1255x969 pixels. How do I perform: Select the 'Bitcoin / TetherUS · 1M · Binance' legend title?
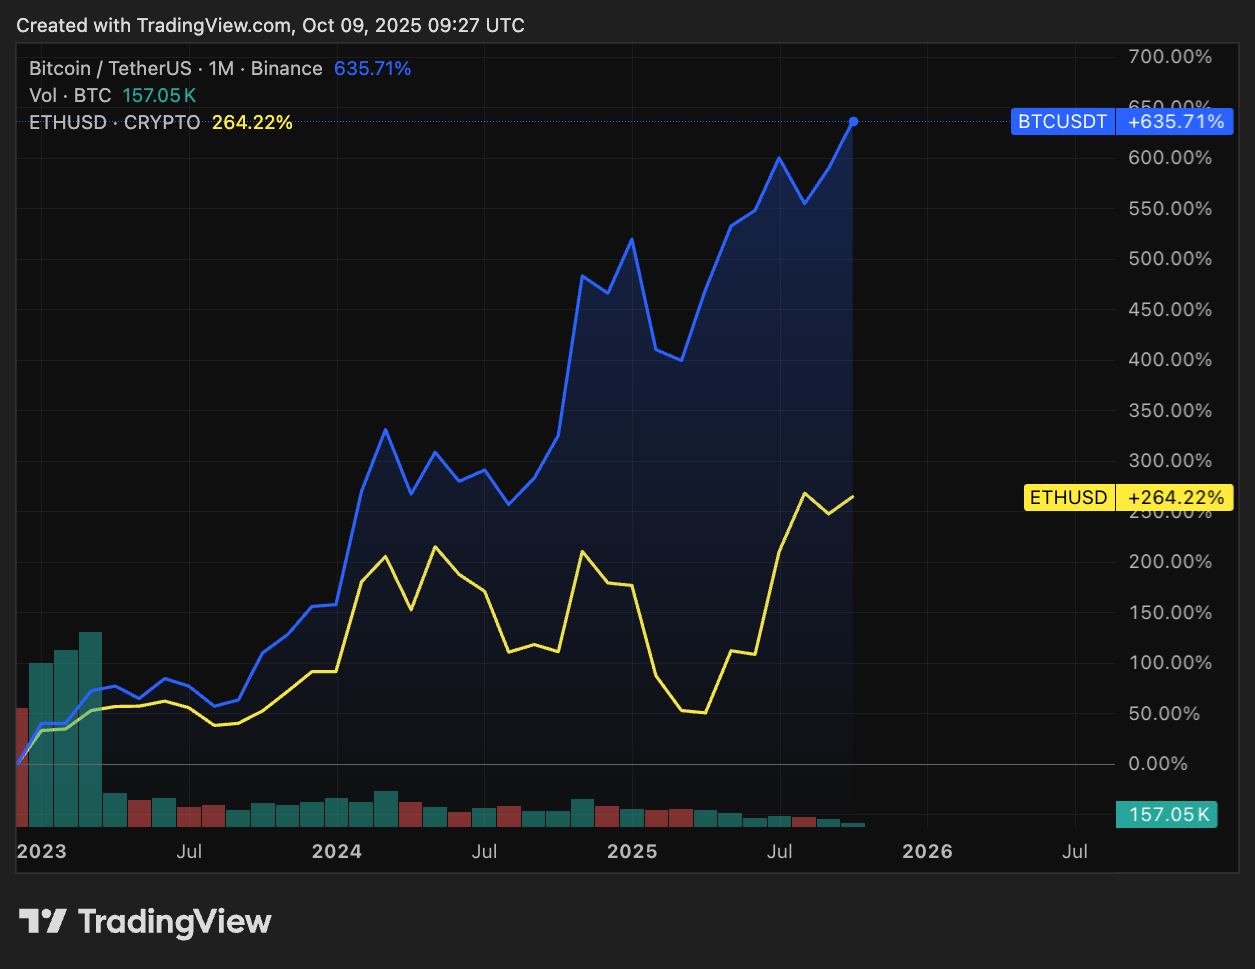tap(176, 69)
